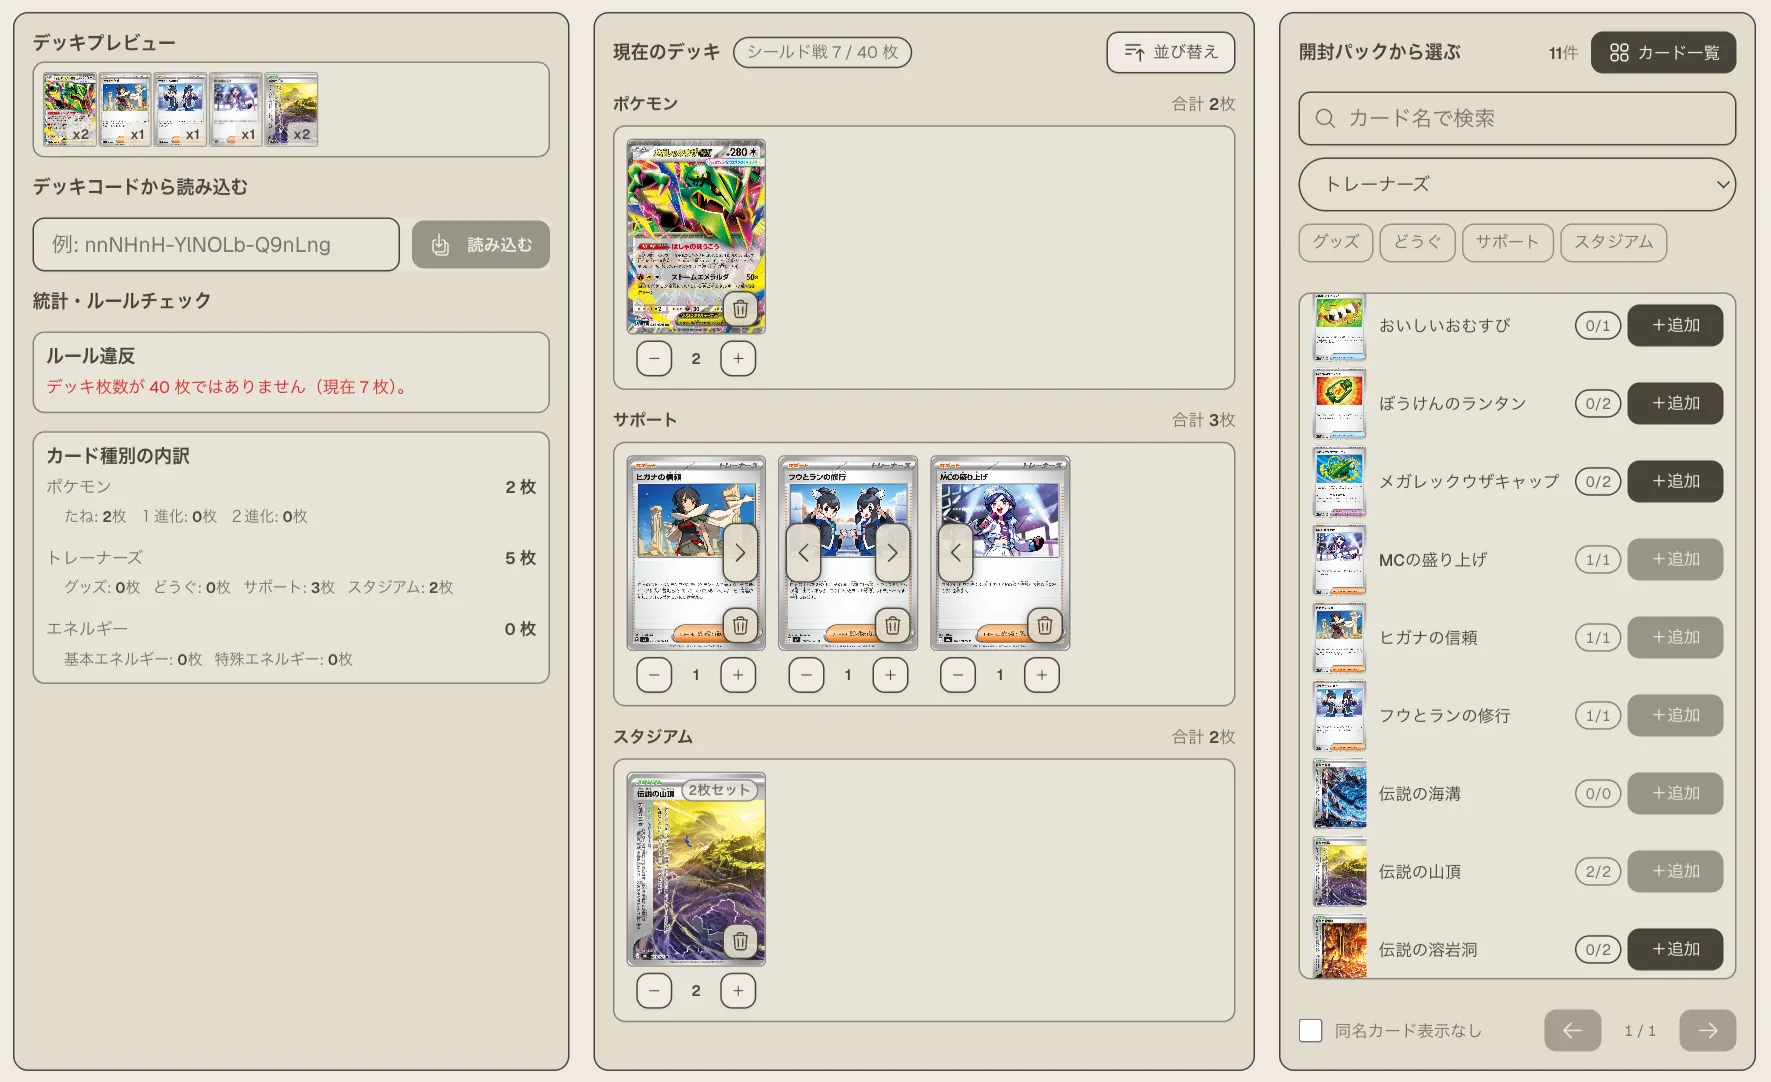Click the red rule violation message
This screenshot has width=1771, height=1082.
pos(229,387)
